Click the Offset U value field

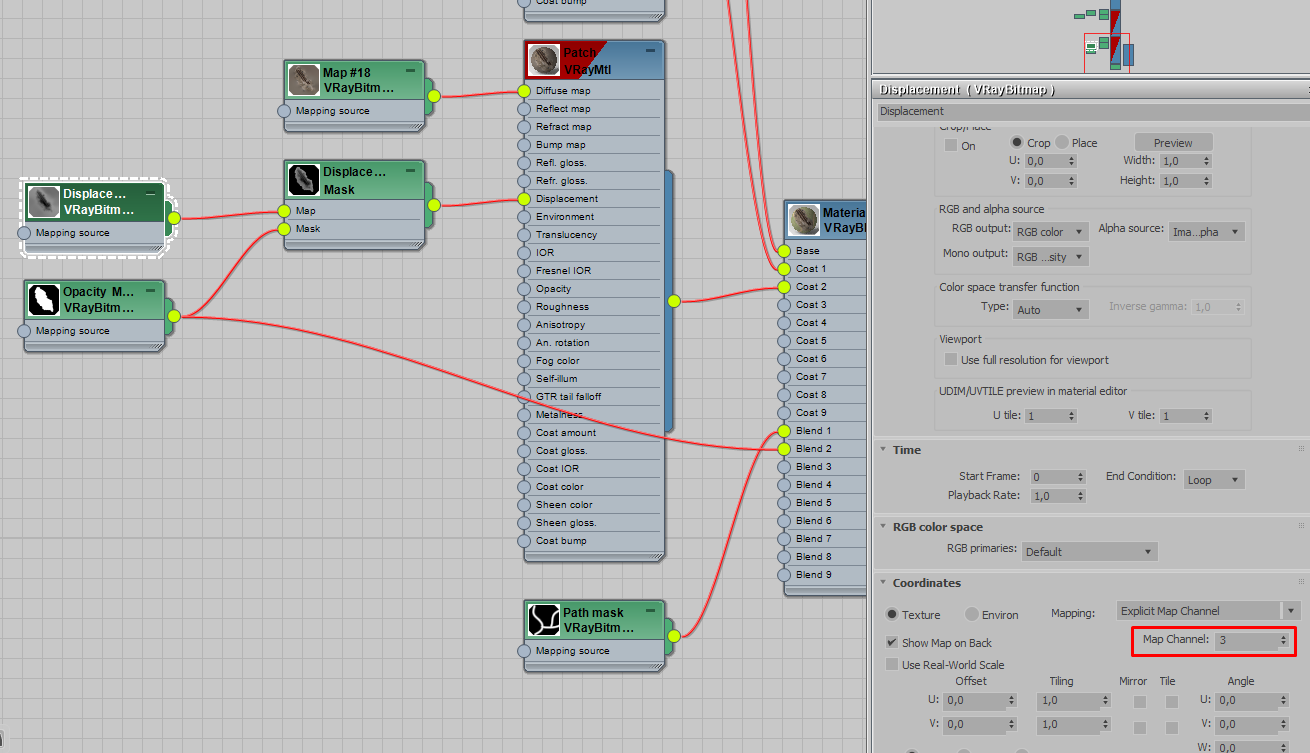[974, 701]
